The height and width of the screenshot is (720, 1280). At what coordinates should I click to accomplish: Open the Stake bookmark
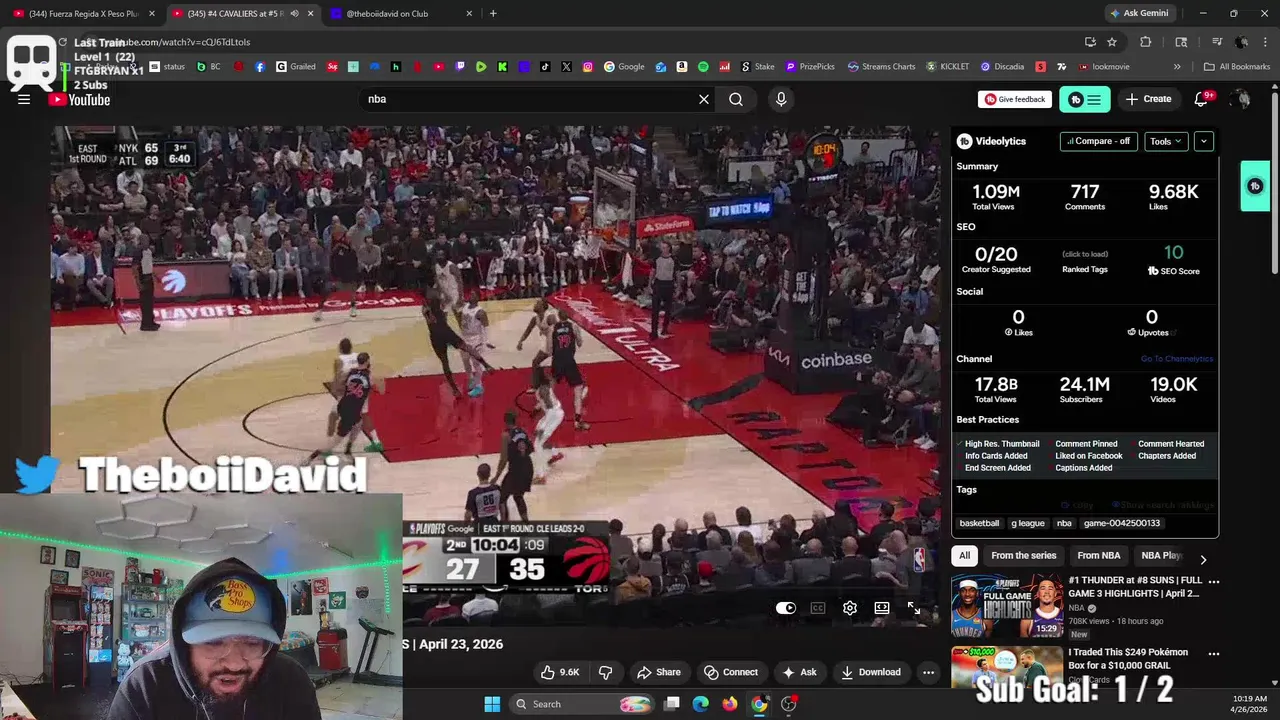(757, 67)
